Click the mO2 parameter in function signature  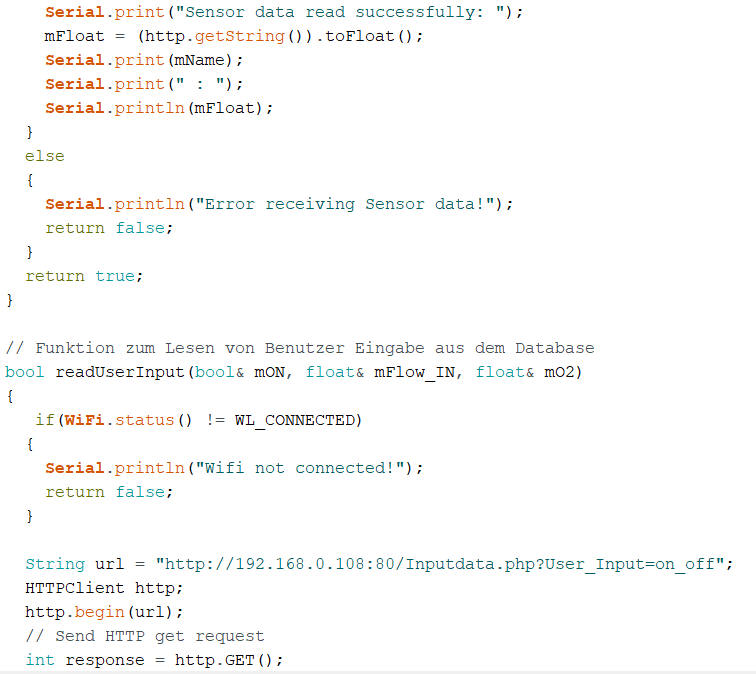[559, 372]
